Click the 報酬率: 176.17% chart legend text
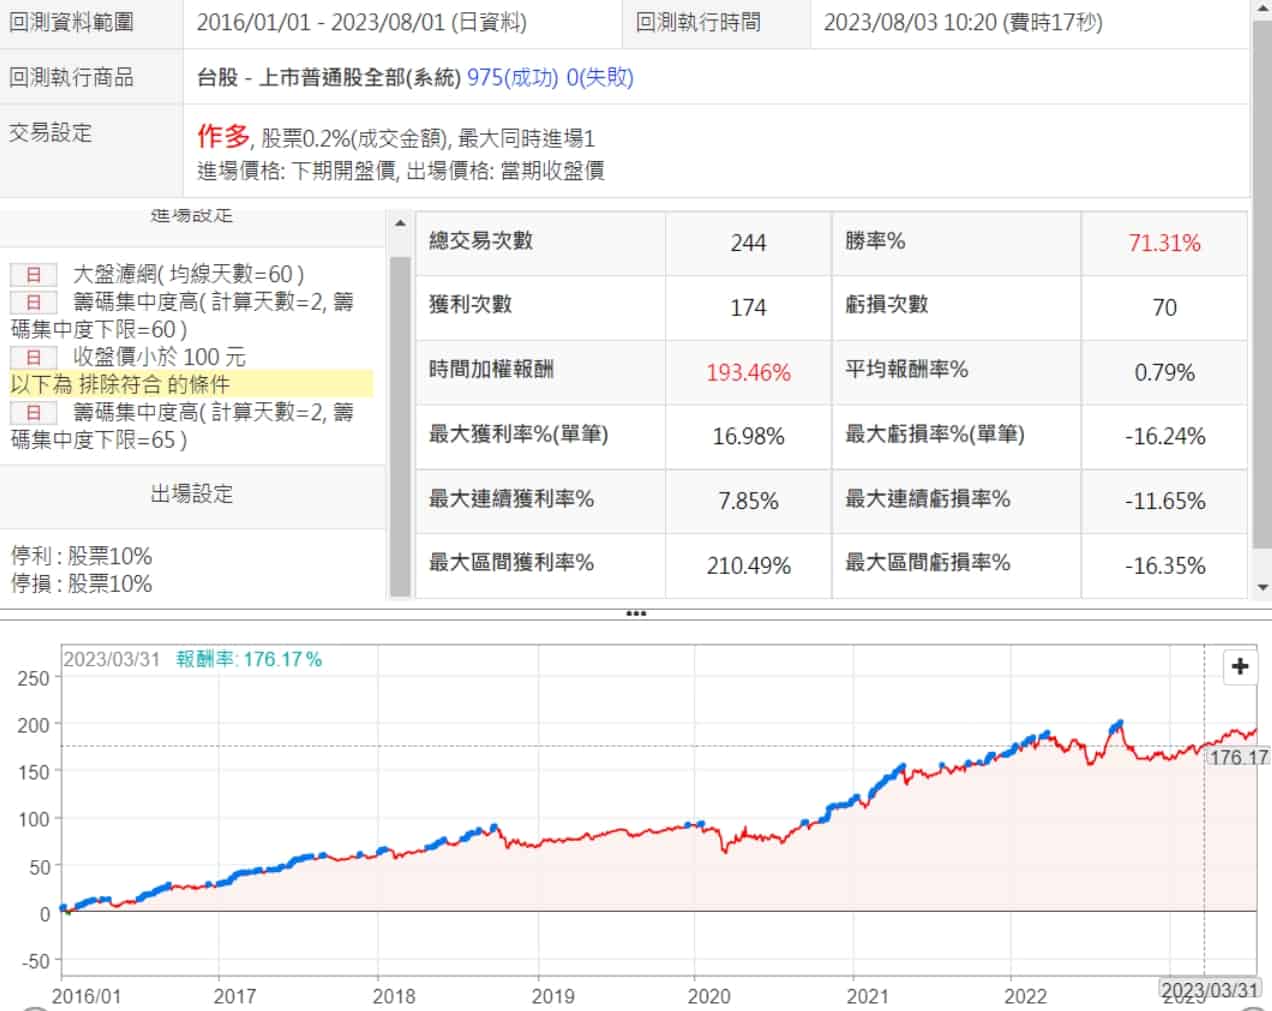The width and height of the screenshot is (1272, 1011). coord(249,659)
